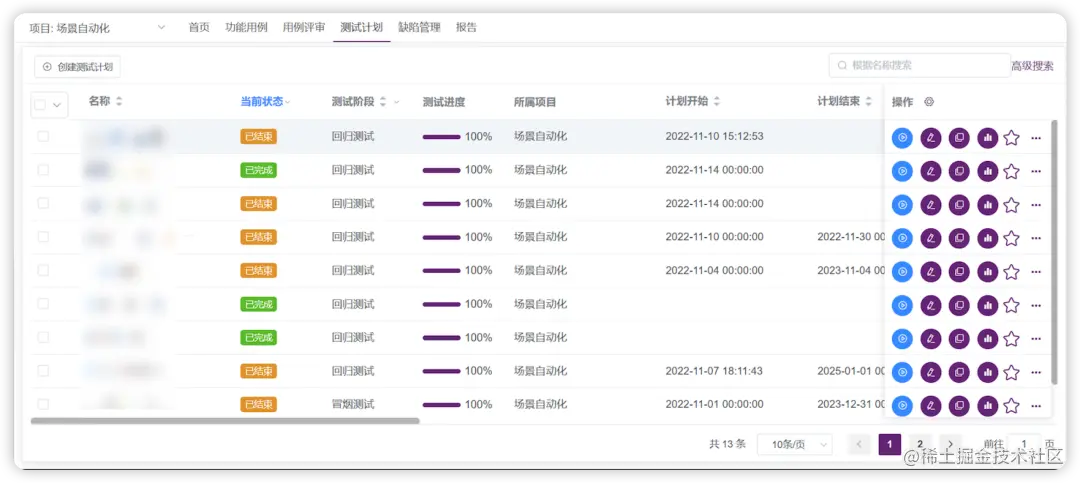
Task: View report of plan starting 2022-11-07 18:11:43
Action: (x=988, y=372)
